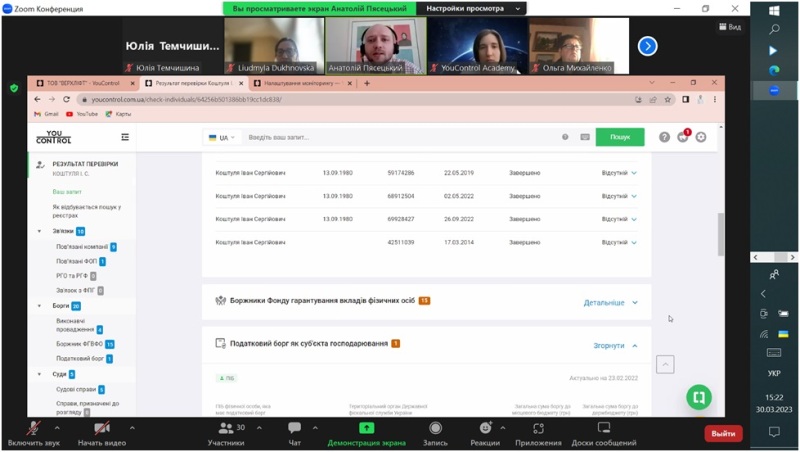Open the UA language dropdown

(219, 137)
